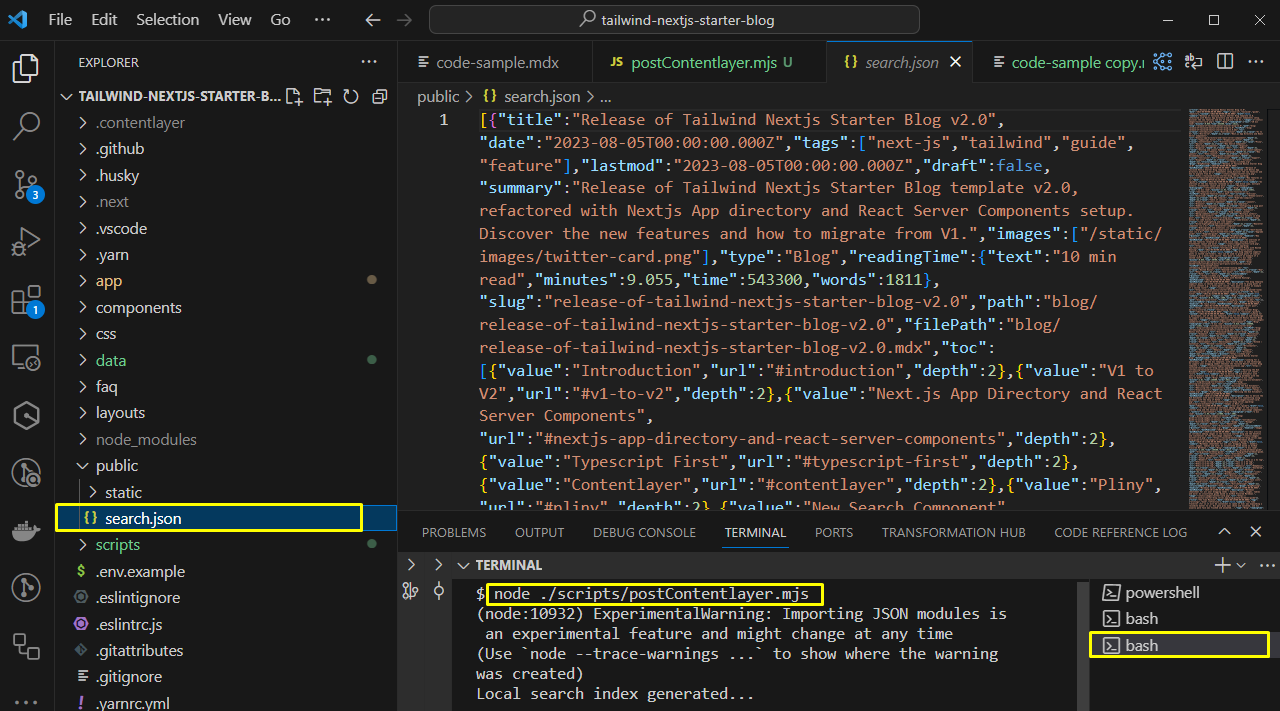Screen dimensions: 1280x711
Task: Open the Extensions view
Action: coord(26,300)
